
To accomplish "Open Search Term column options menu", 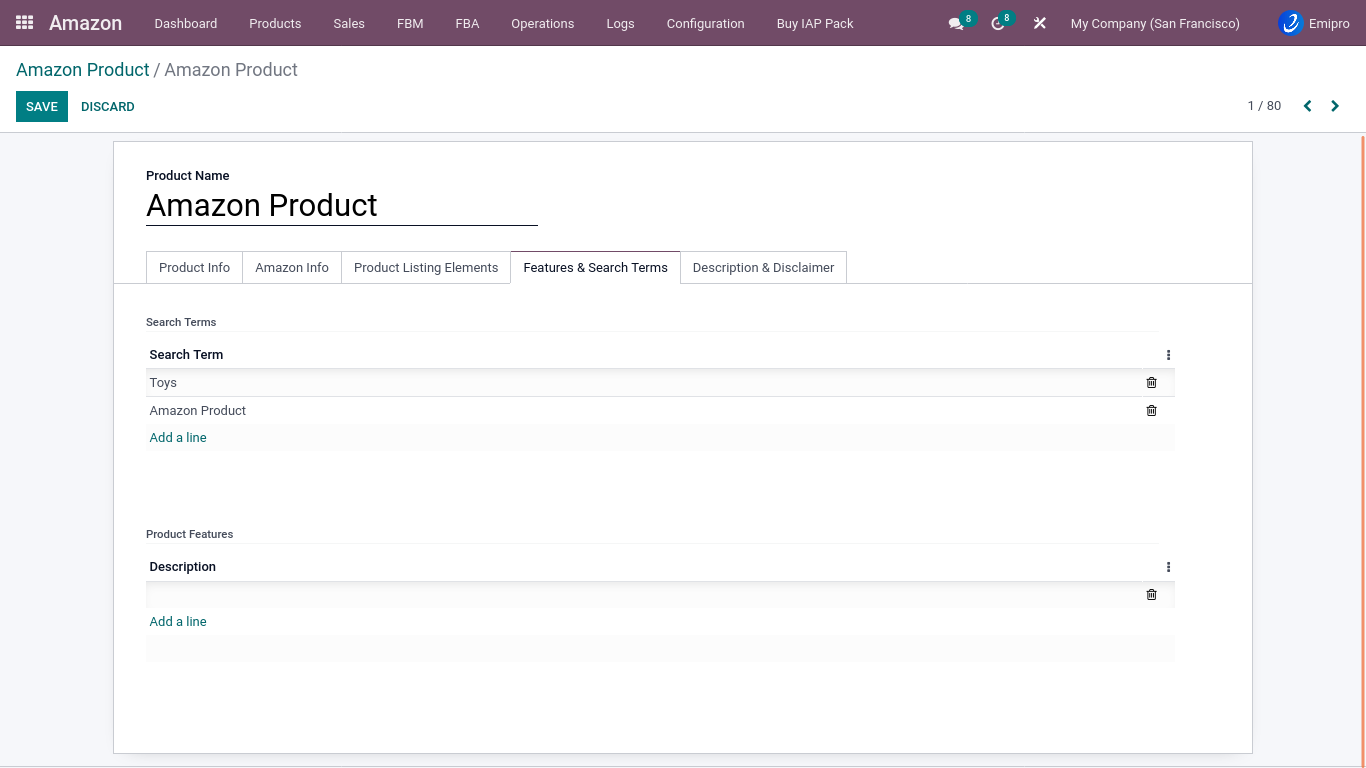I will point(1168,355).
